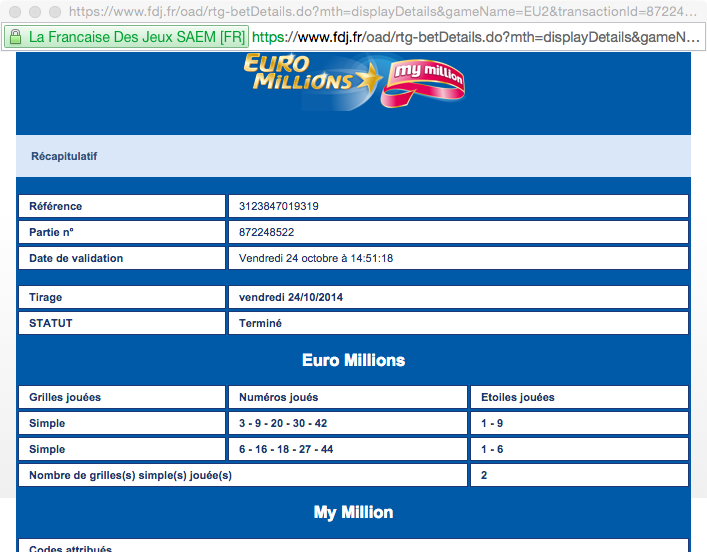Click the Date de validation label

pos(76,258)
